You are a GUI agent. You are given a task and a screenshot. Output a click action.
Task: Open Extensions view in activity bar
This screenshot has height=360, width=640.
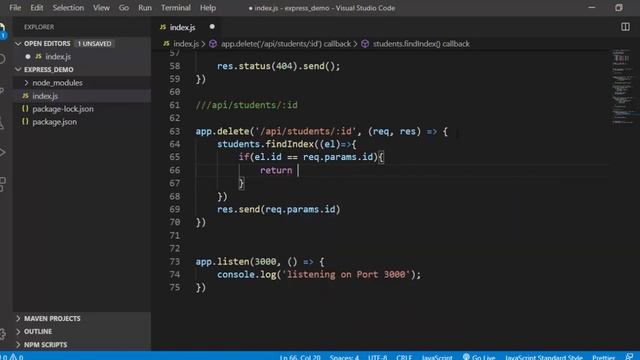pyautogui.click(x=2, y=184)
